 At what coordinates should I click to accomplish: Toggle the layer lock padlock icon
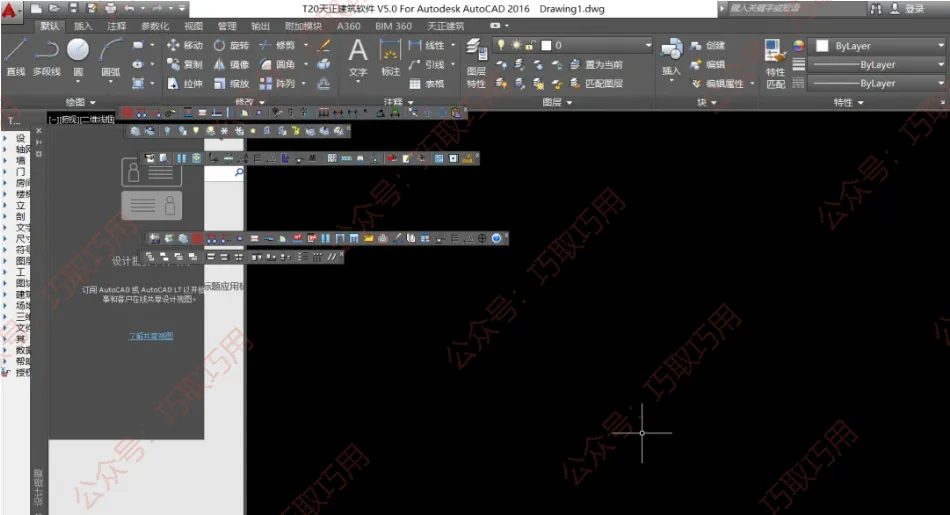pos(530,45)
